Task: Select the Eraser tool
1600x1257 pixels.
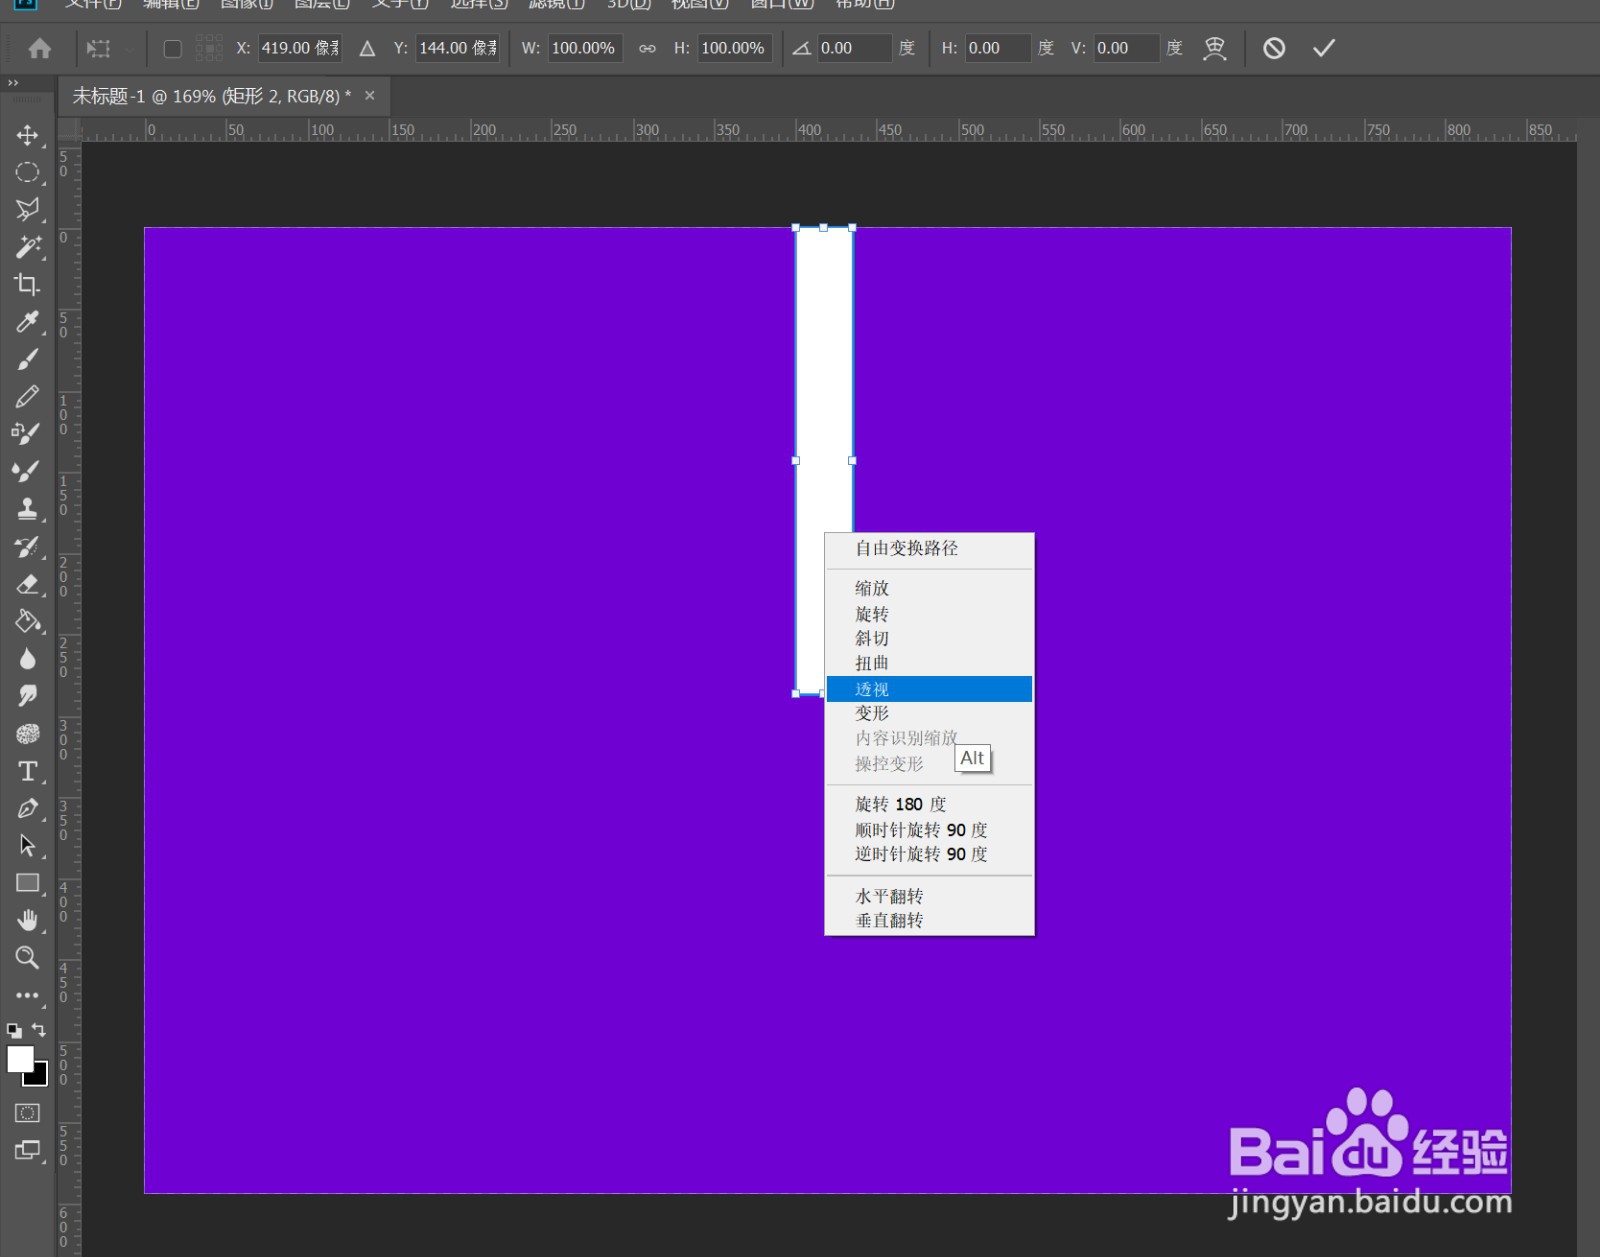Action: pos(27,584)
